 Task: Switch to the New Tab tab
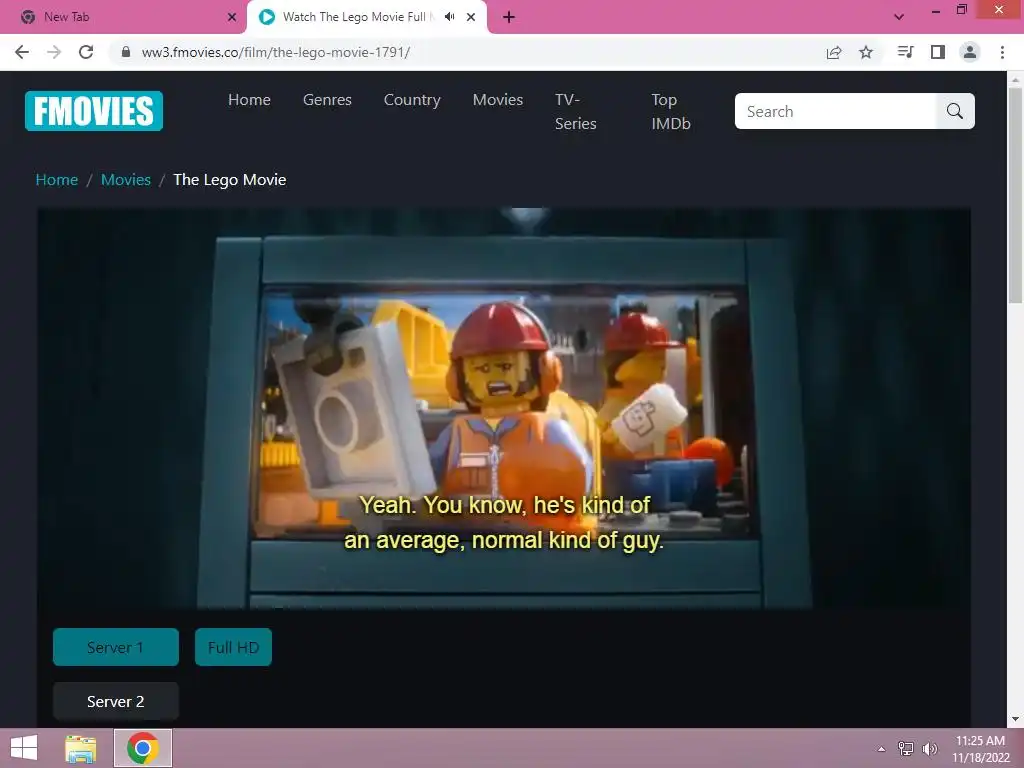click(124, 17)
